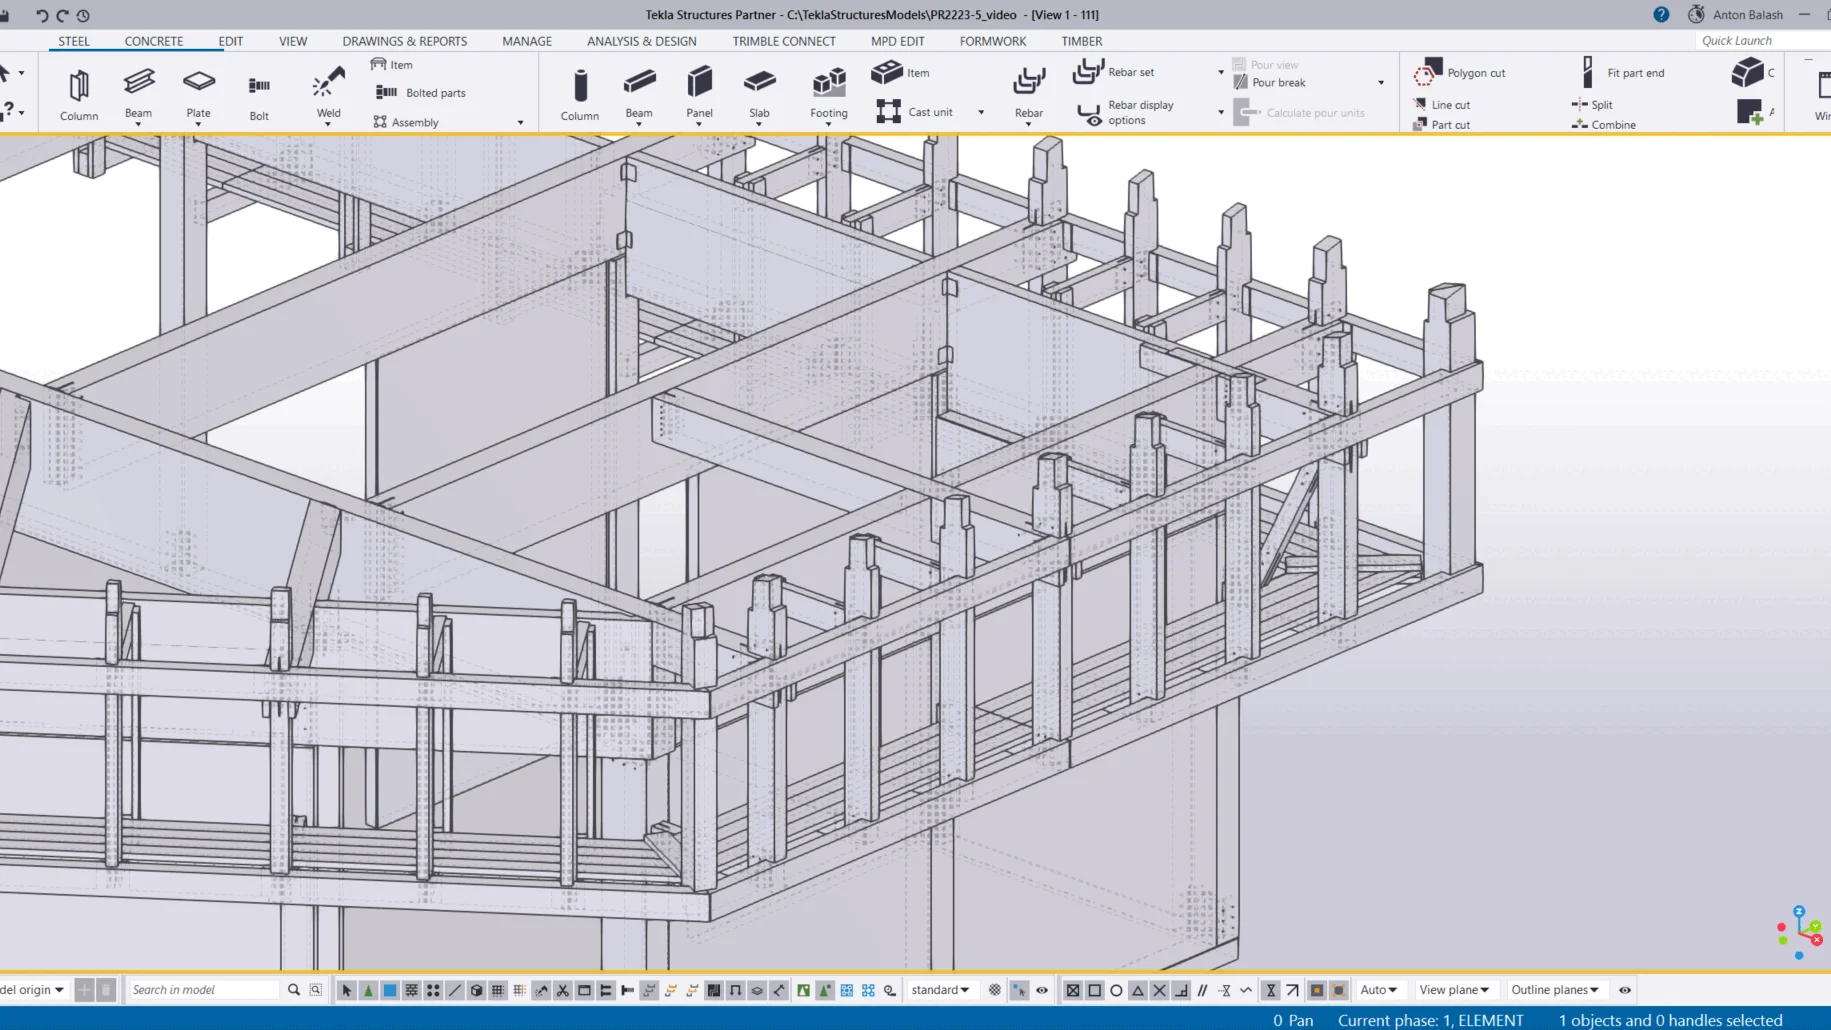The height and width of the screenshot is (1030, 1831).
Task: Click the Polygon cut tool
Action: point(1460,73)
